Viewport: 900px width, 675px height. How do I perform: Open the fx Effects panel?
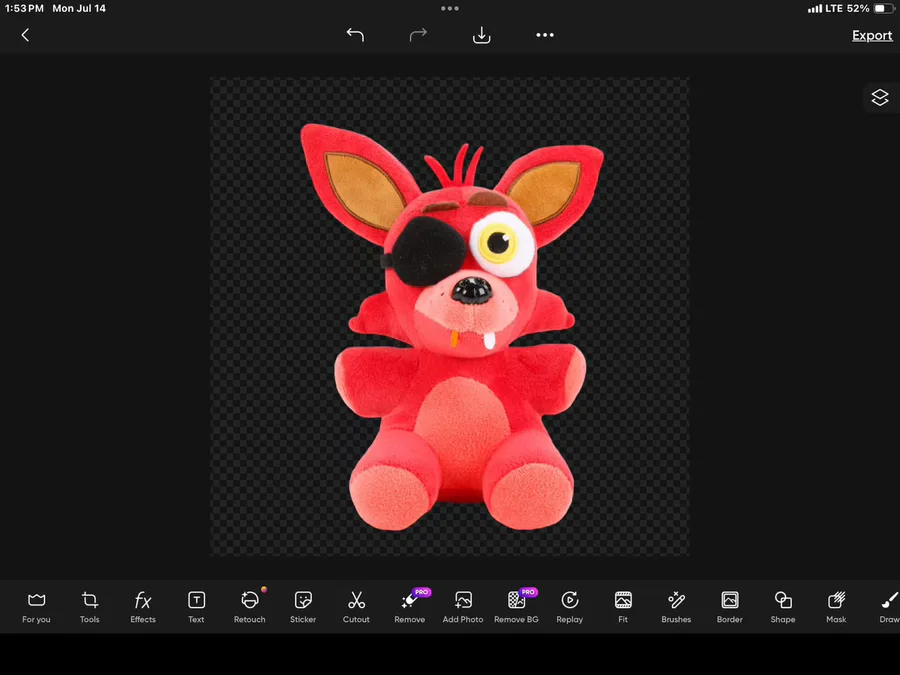click(143, 607)
